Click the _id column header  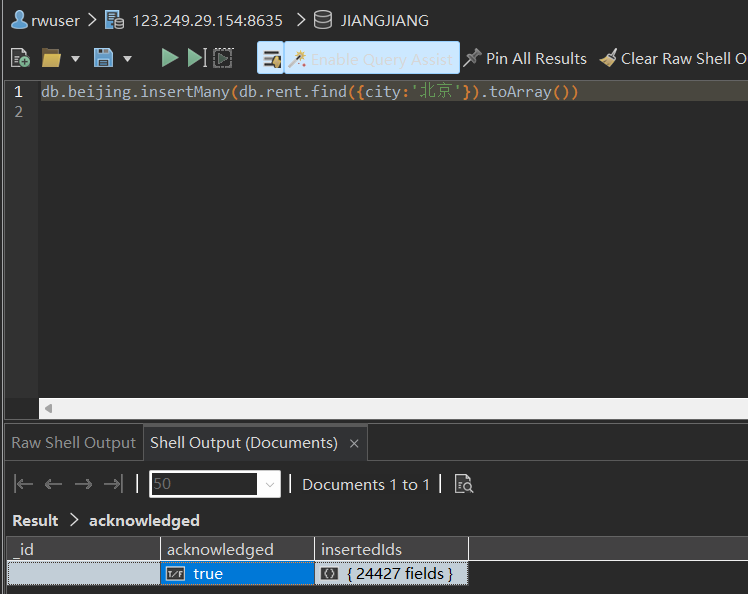(x=84, y=549)
